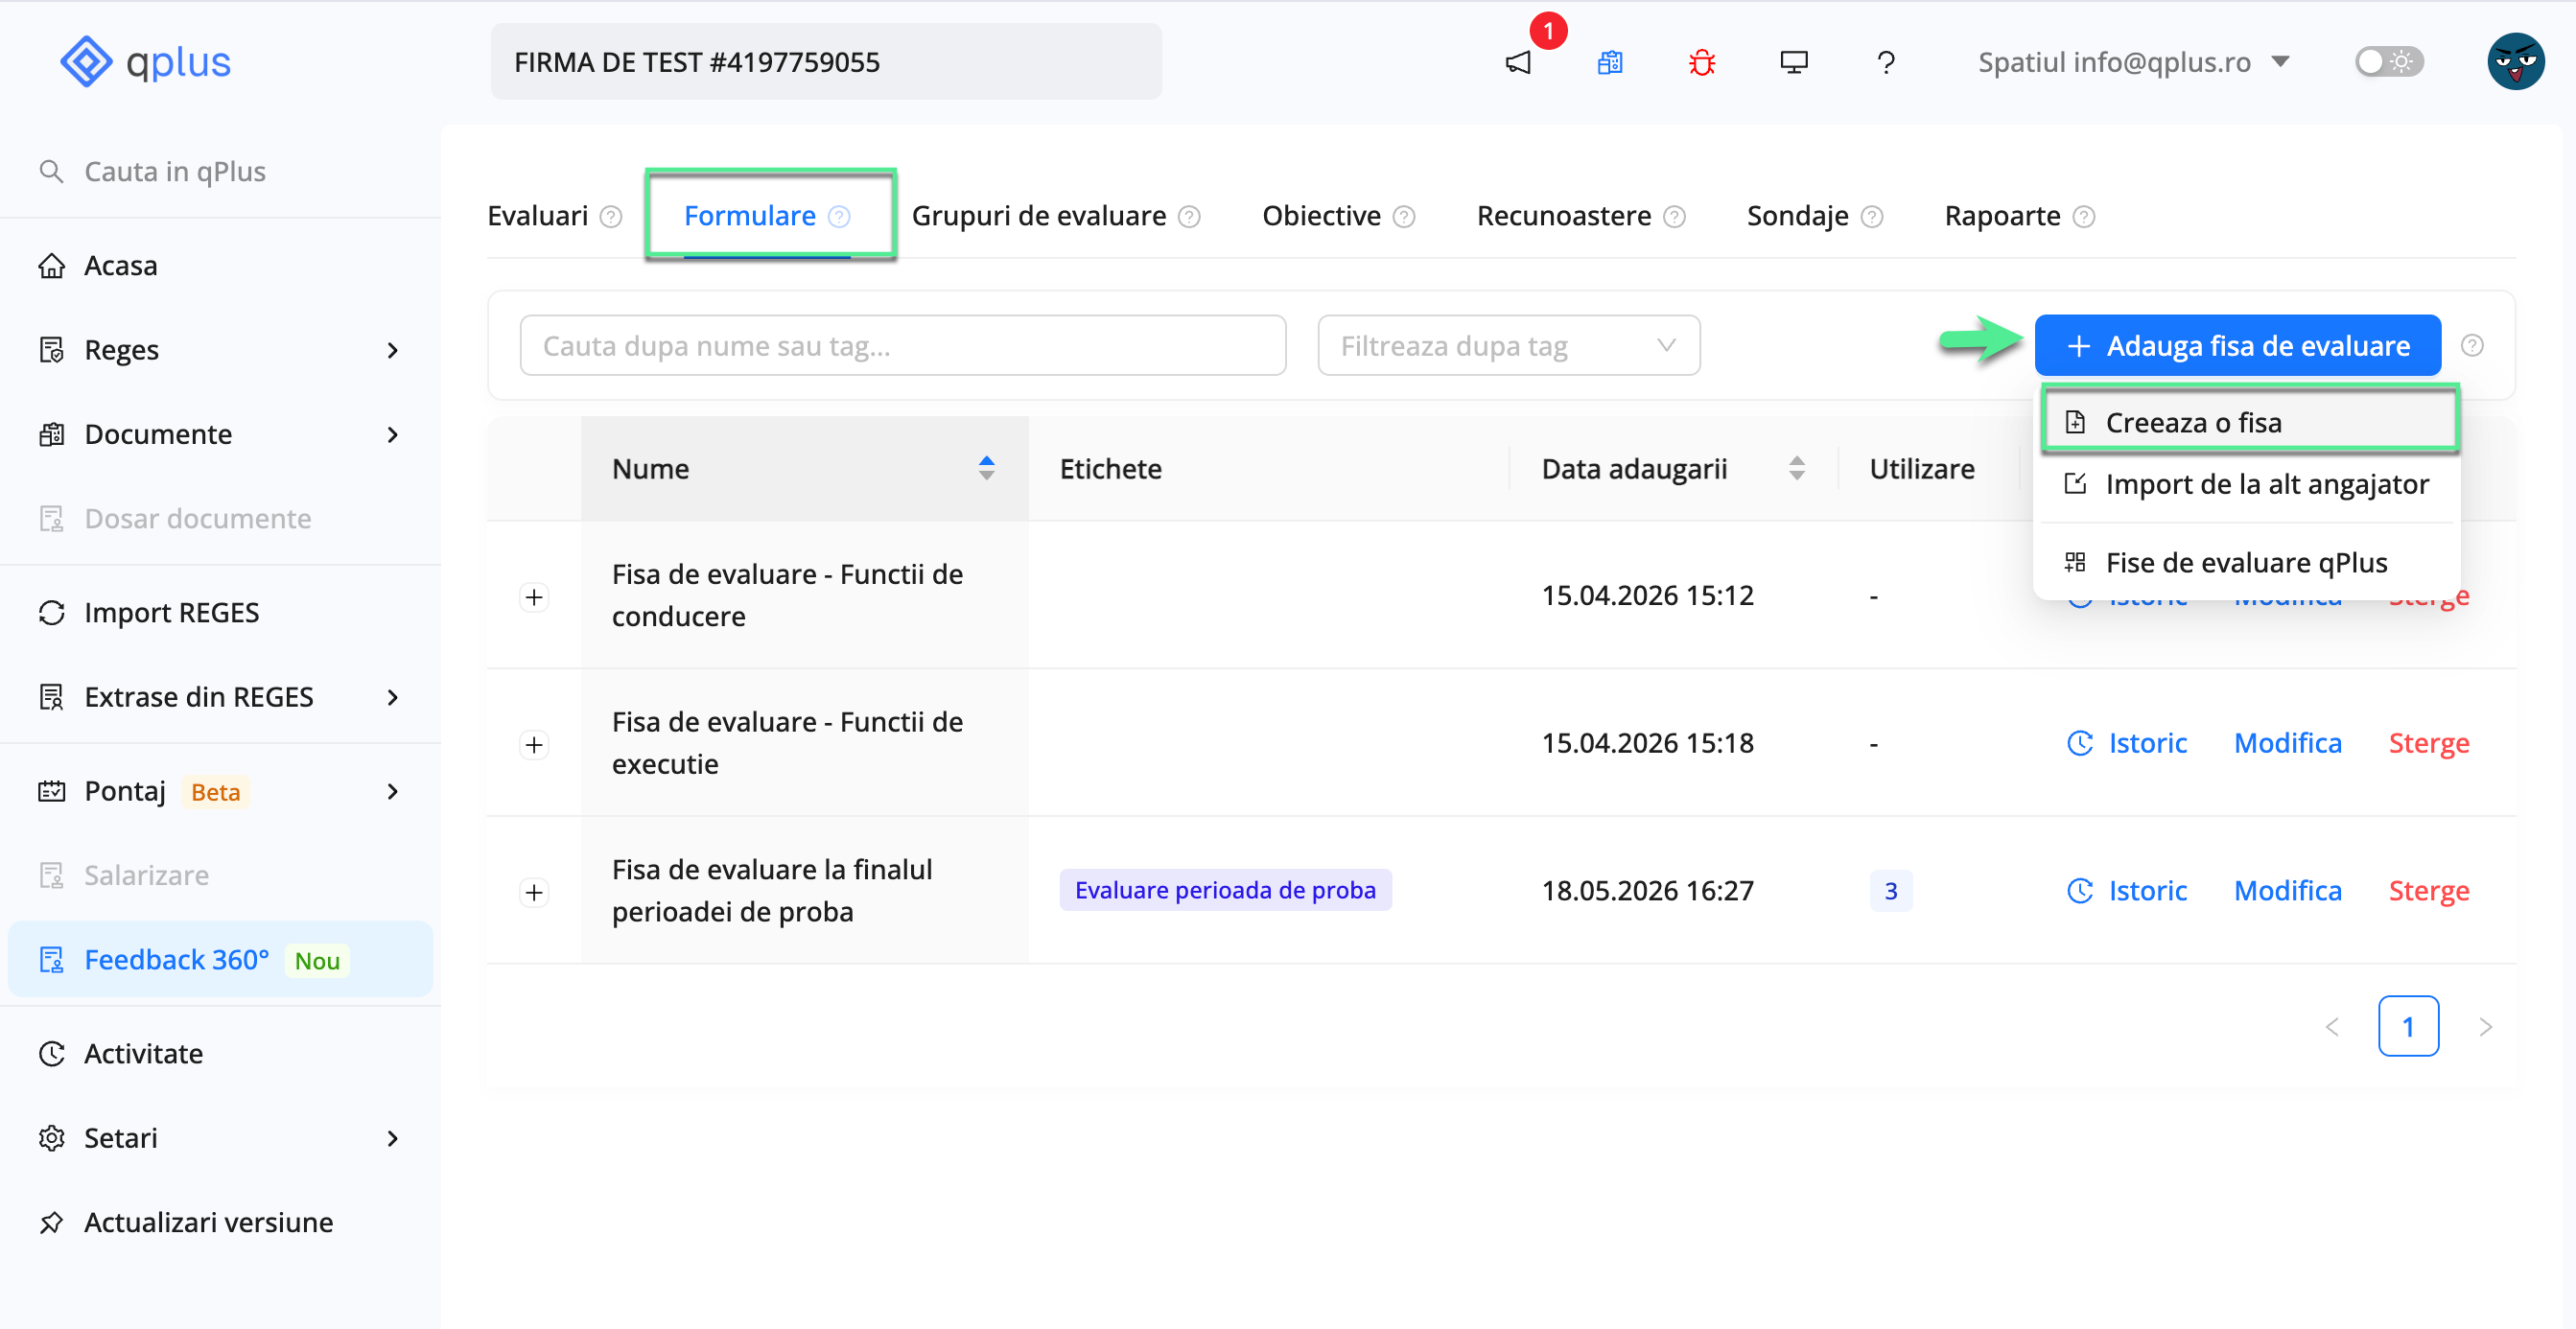Expand the finalul perioadei de proba row
This screenshot has width=2576, height=1329.
(x=534, y=892)
